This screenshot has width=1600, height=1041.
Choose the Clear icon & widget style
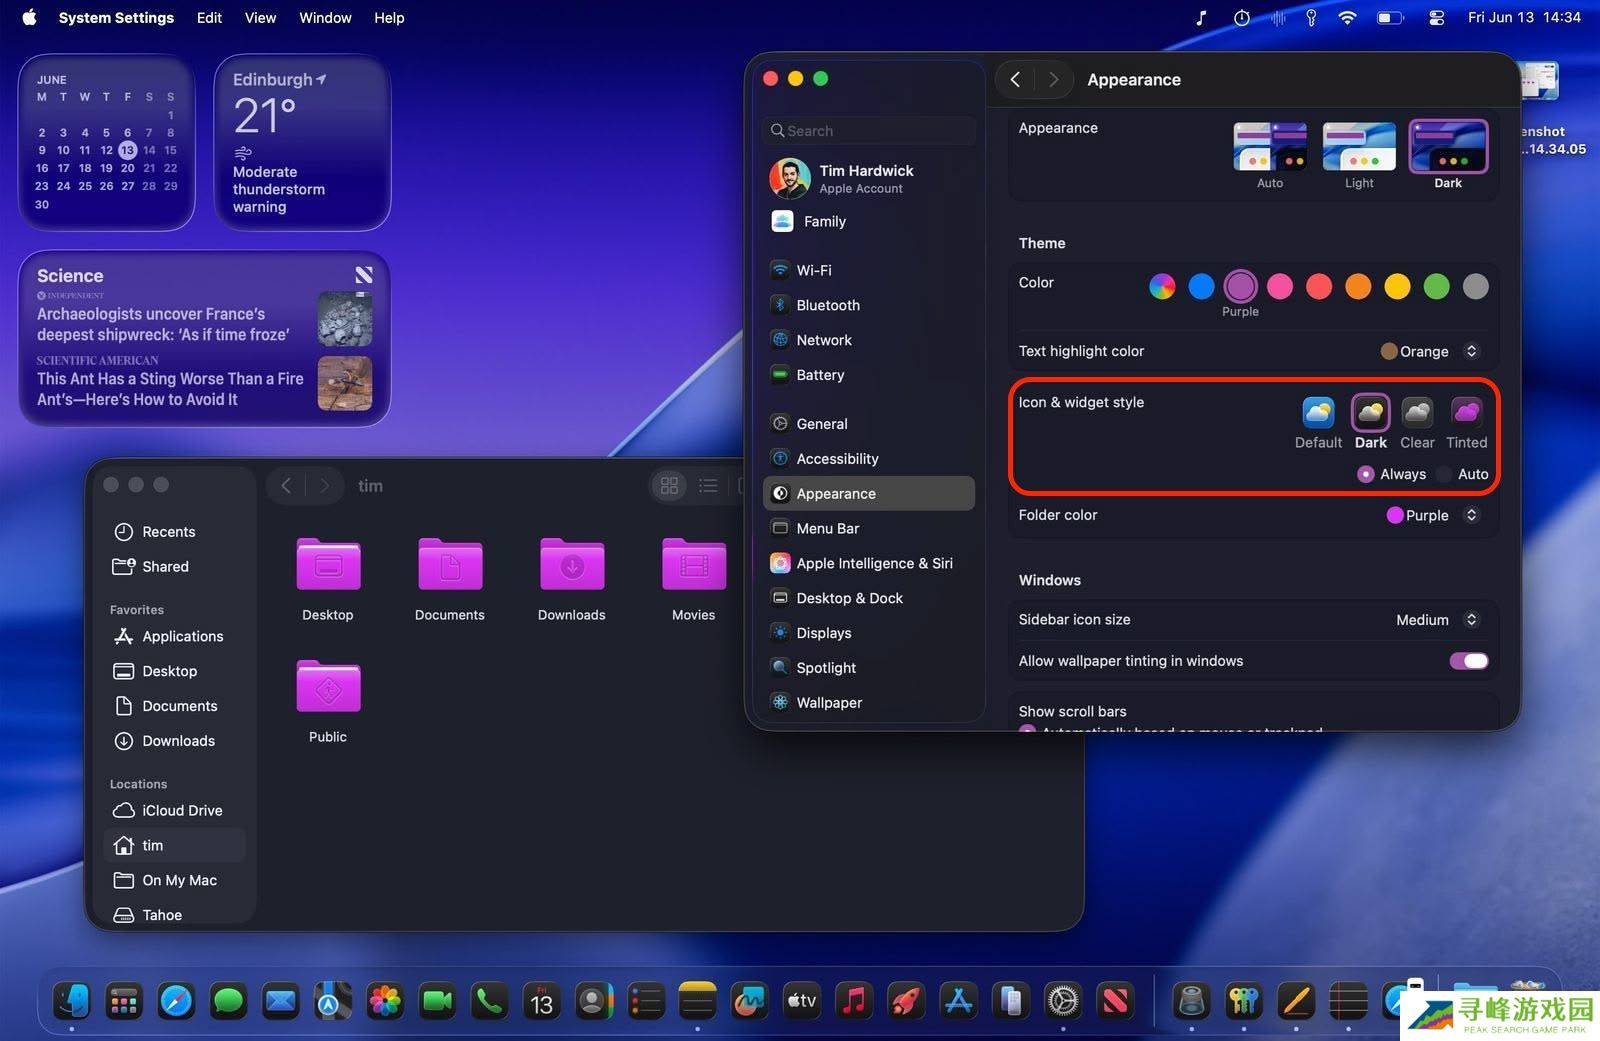click(1416, 412)
